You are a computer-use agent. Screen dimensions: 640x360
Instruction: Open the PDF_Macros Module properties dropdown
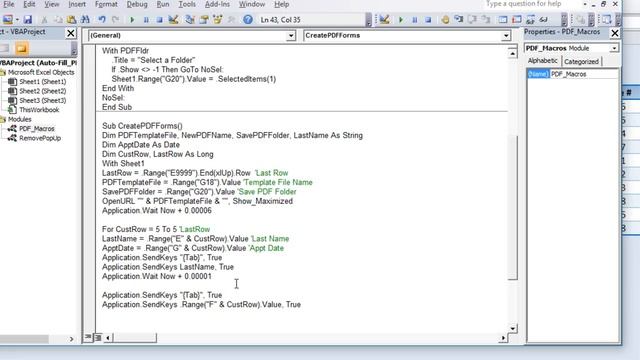[x=614, y=48]
